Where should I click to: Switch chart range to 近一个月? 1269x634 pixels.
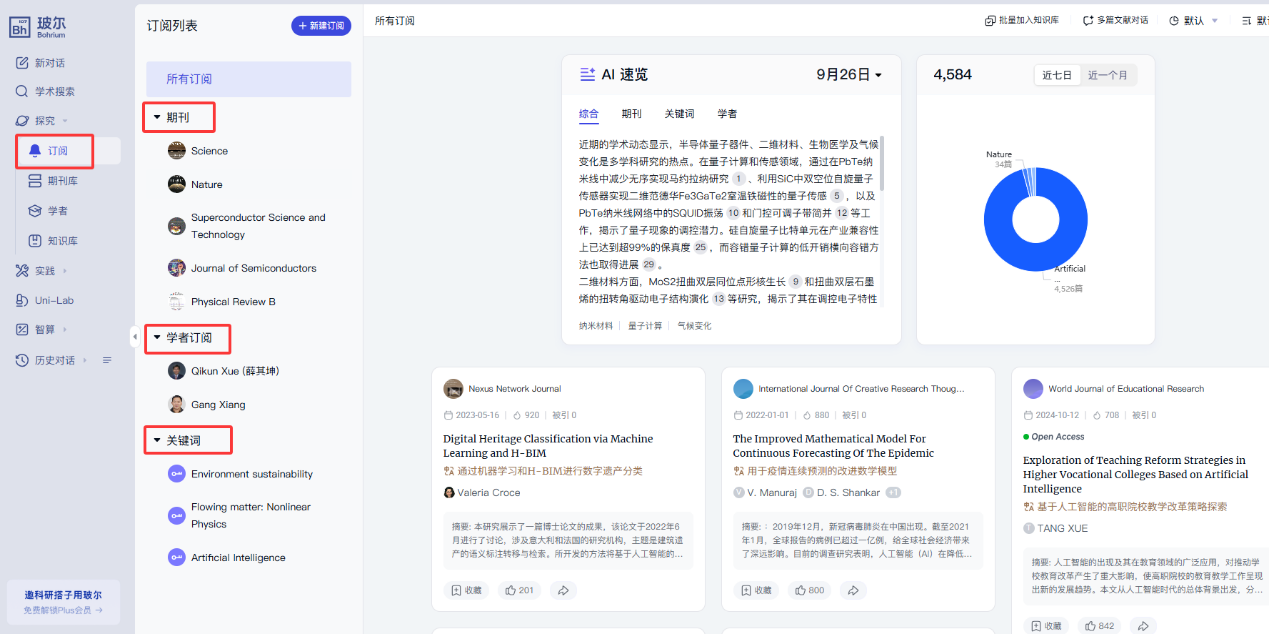click(1107, 76)
